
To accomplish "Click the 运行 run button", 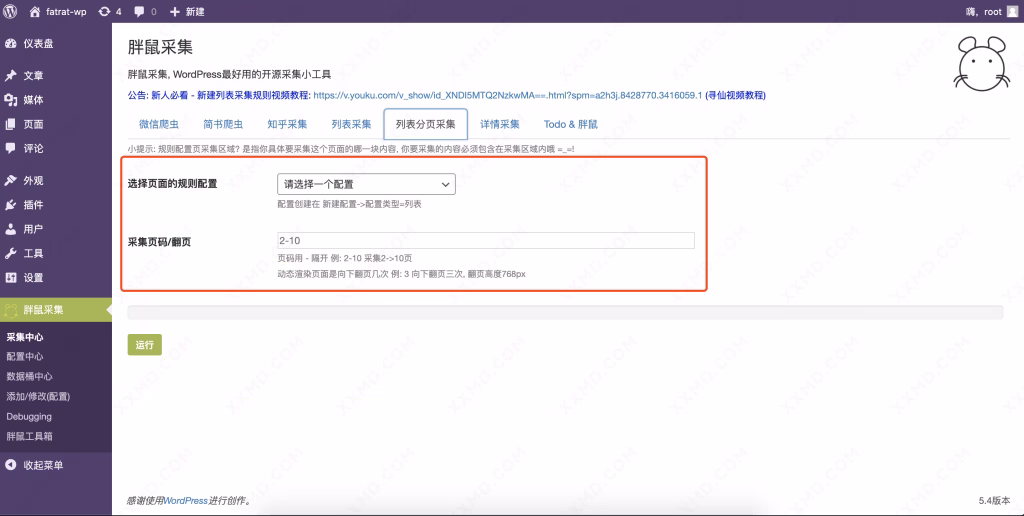I will click(x=144, y=344).
